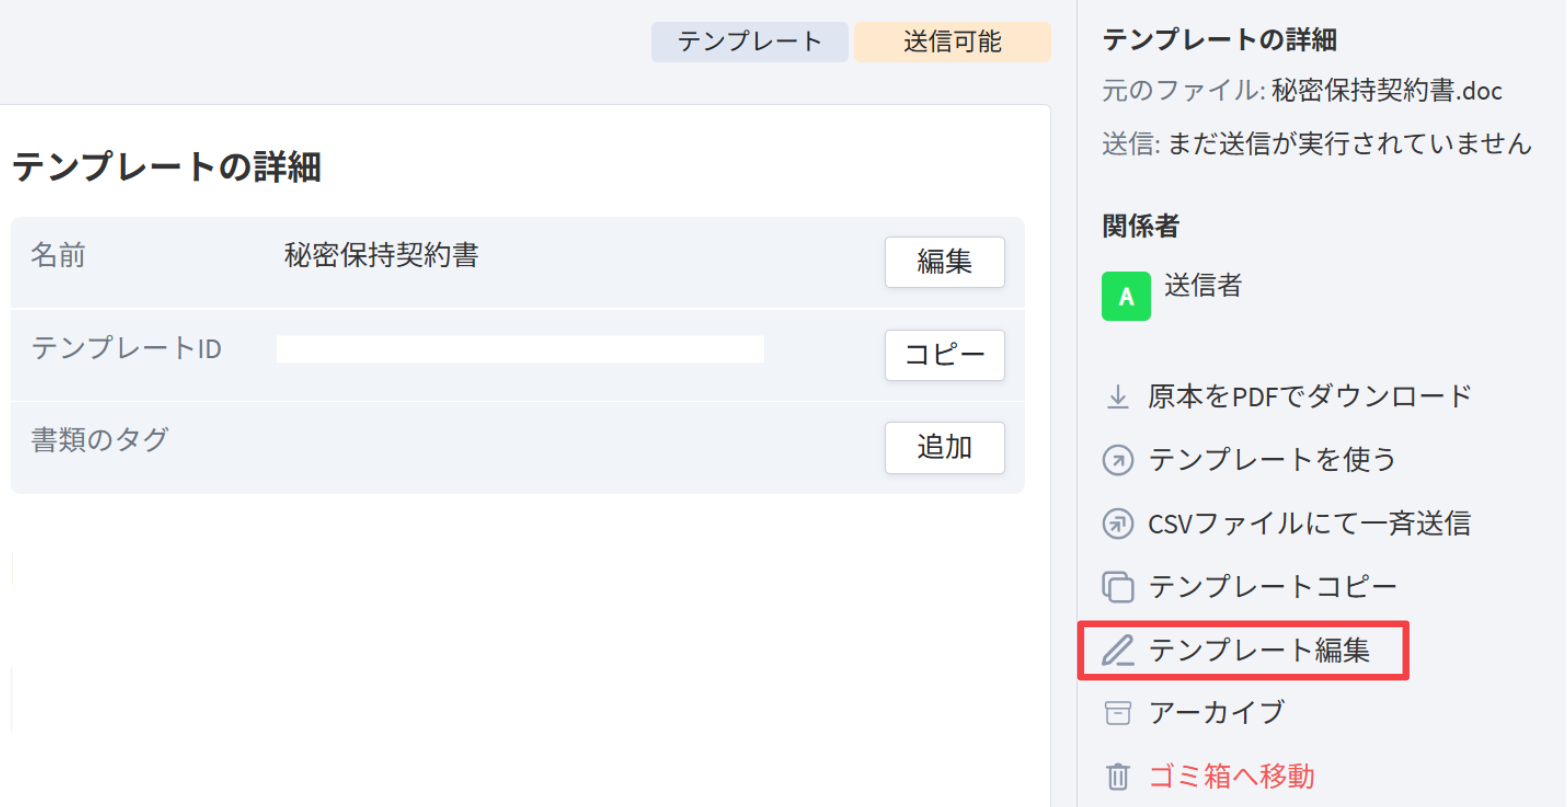Click the テンプレートを使う arrow circle icon
The image size is (1567, 807).
click(1117, 460)
